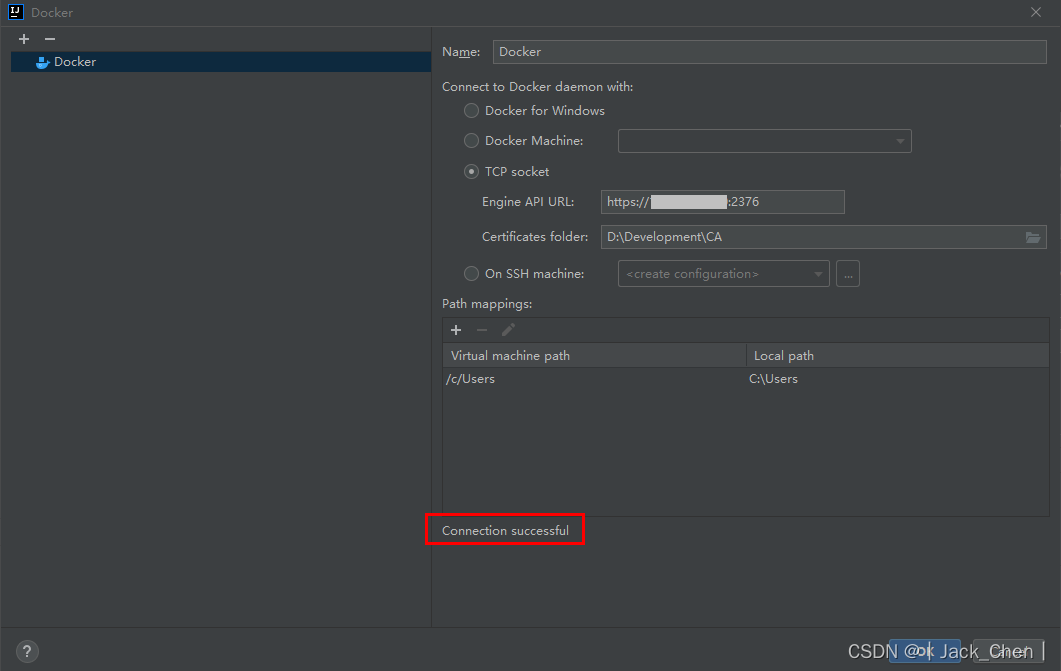Select On SSH machine radio button

pos(471,273)
